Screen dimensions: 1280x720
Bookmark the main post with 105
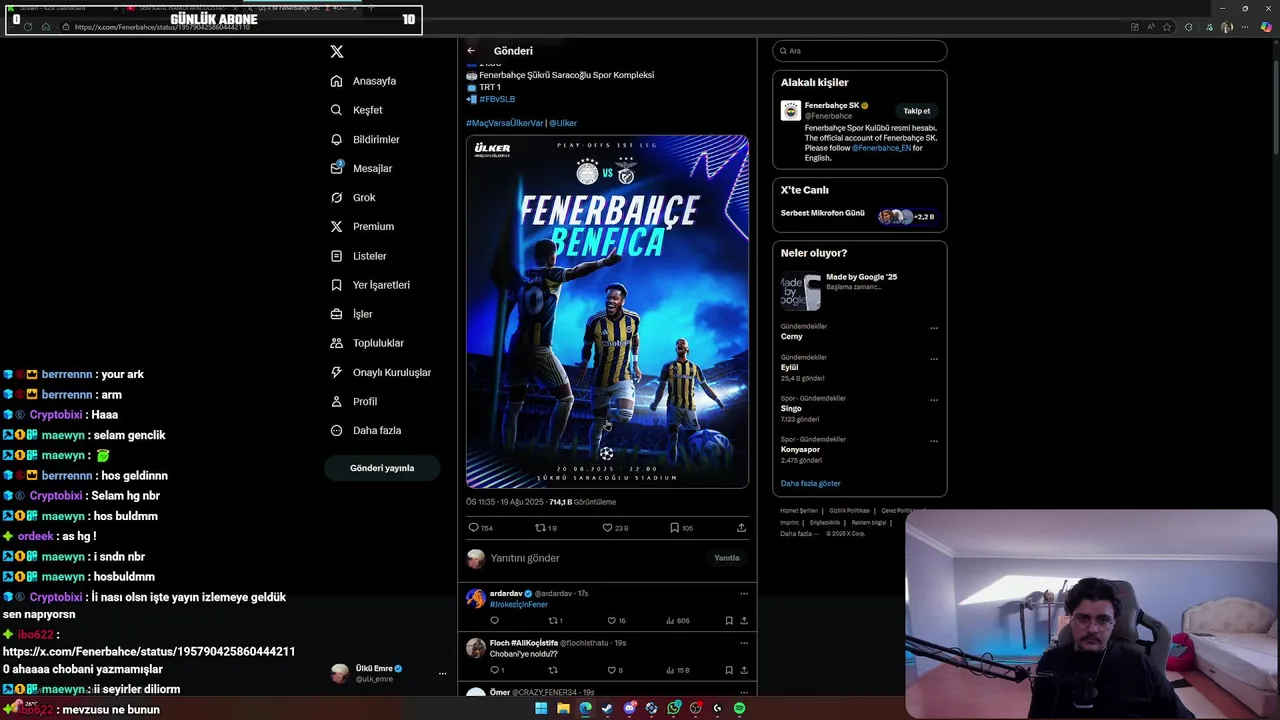tap(681, 528)
